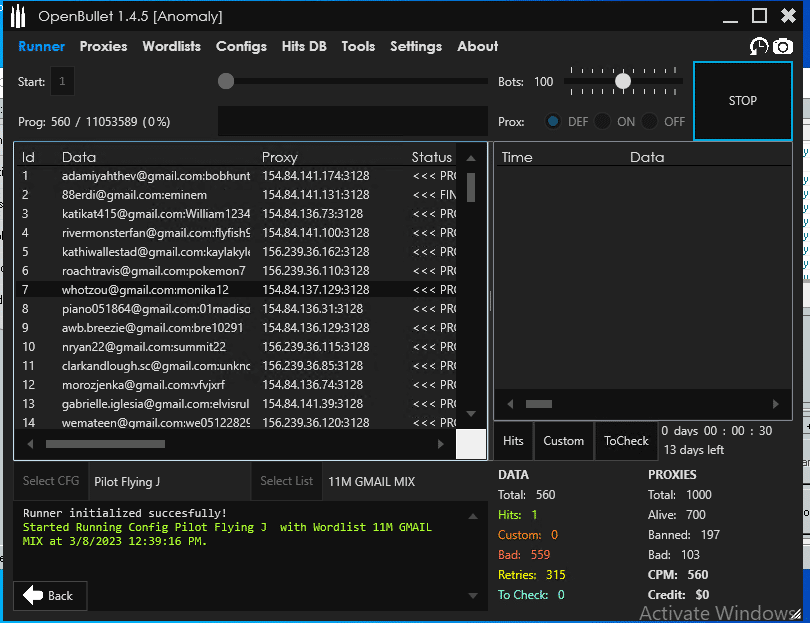This screenshot has width=810, height=623.
Task: Click the down arrow of runner list scrollbar
Action: 471,413
